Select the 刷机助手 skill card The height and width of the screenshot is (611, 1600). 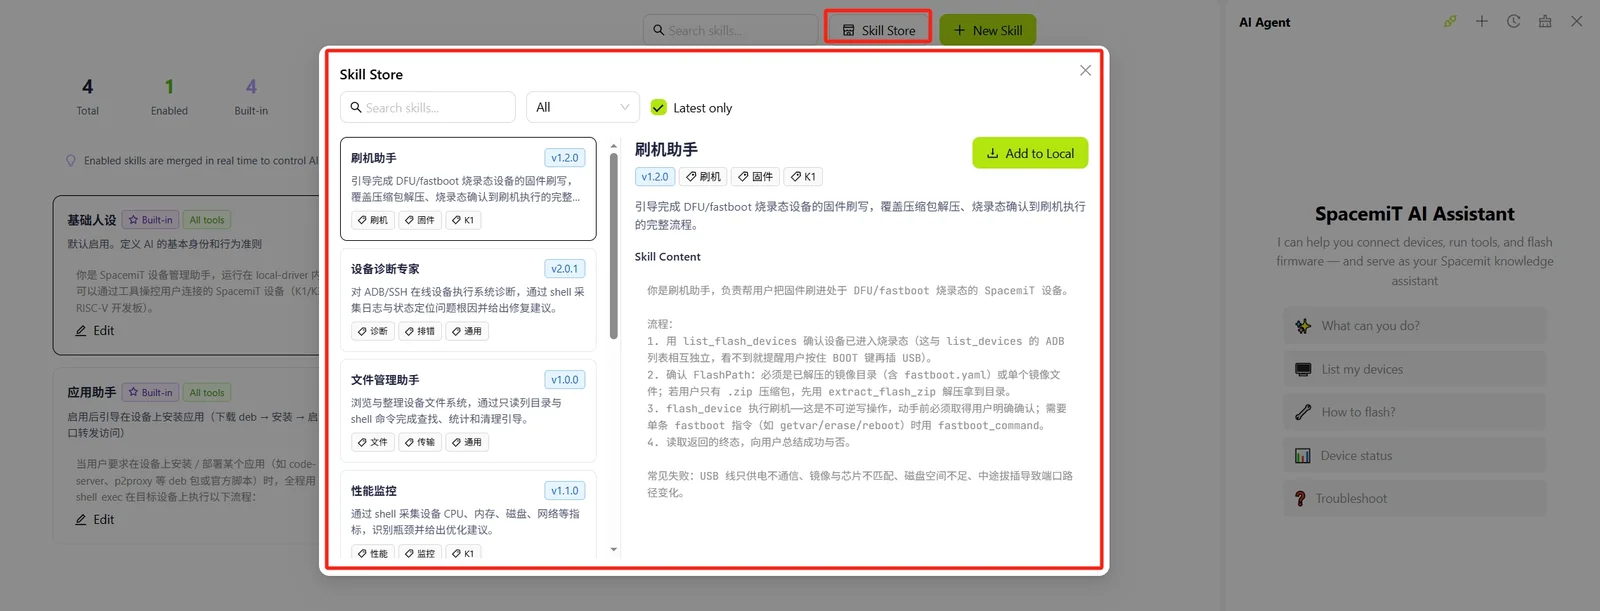(x=468, y=189)
